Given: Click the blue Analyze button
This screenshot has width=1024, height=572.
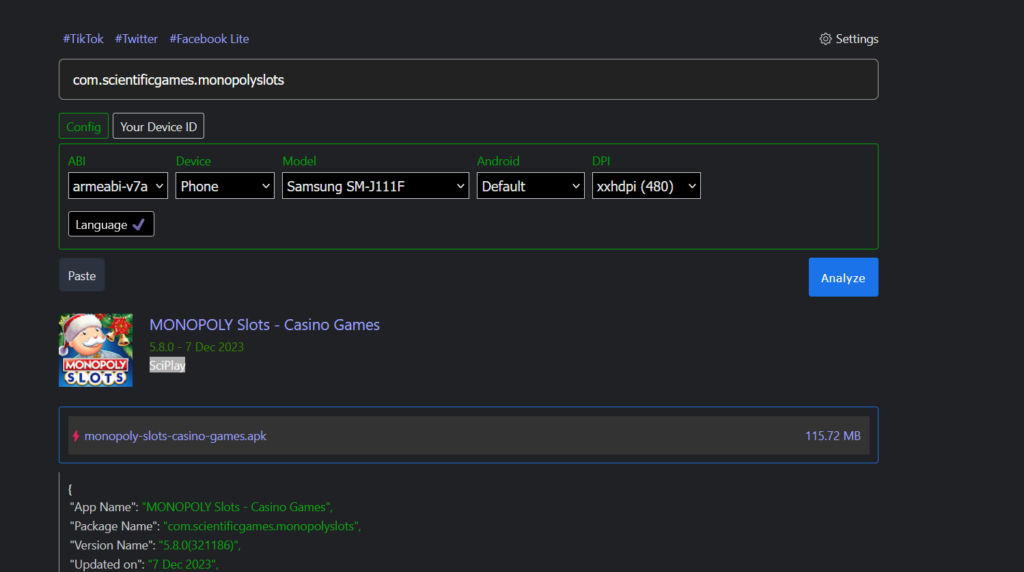Looking at the screenshot, I should pos(843,278).
